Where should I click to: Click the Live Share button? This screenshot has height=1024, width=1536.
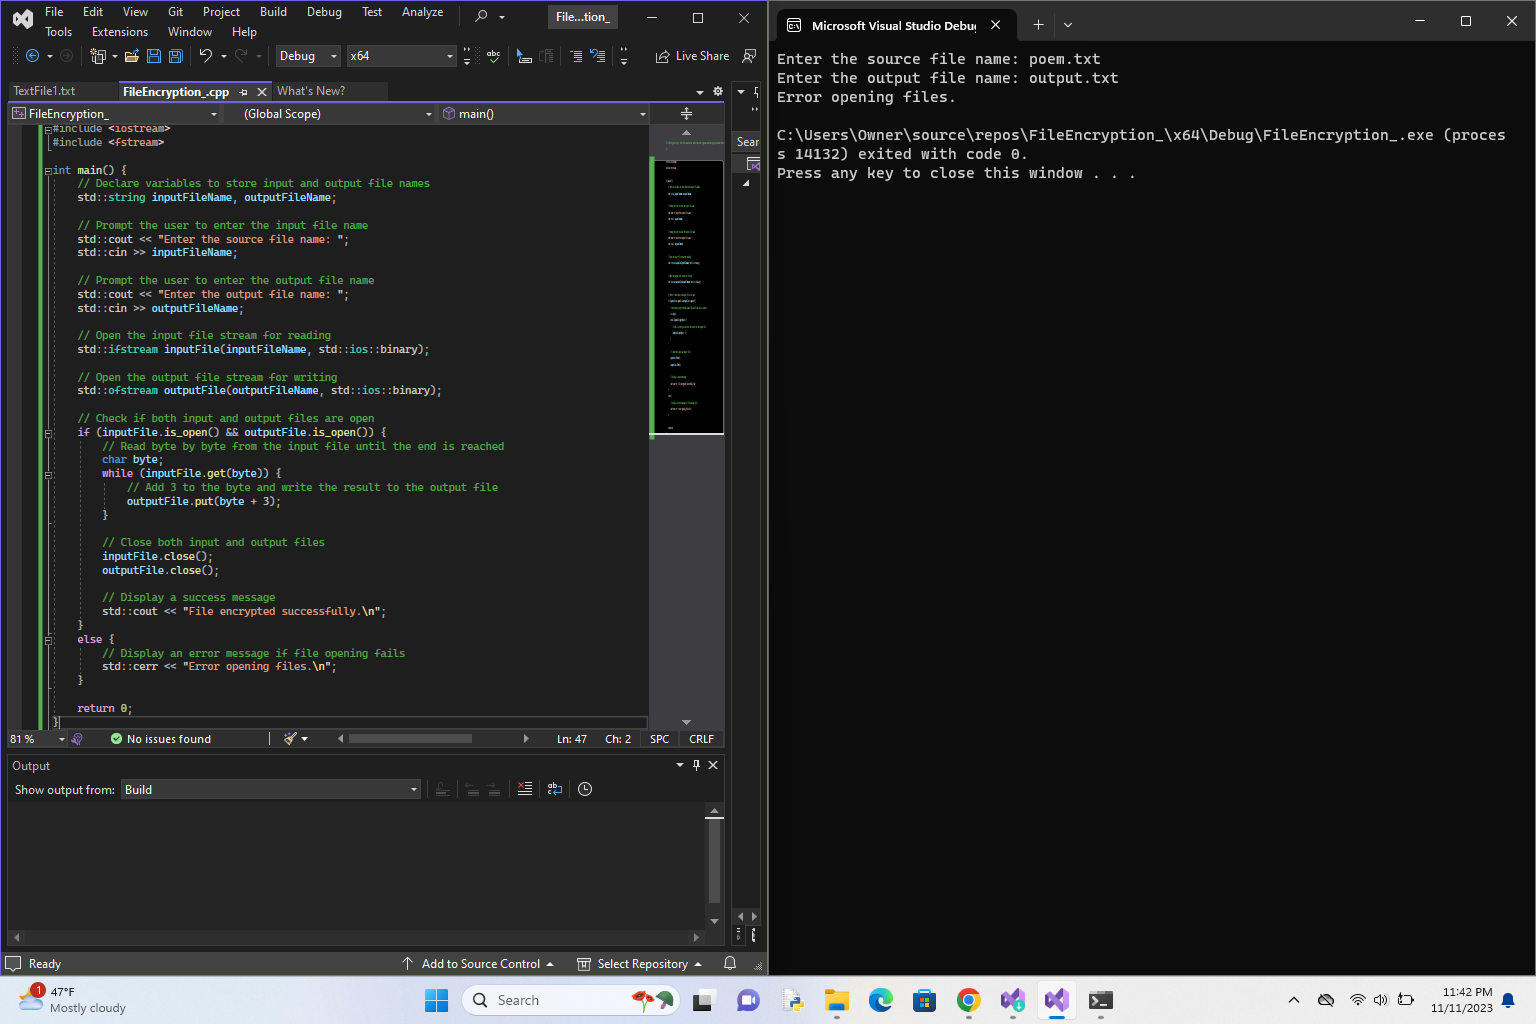point(692,56)
